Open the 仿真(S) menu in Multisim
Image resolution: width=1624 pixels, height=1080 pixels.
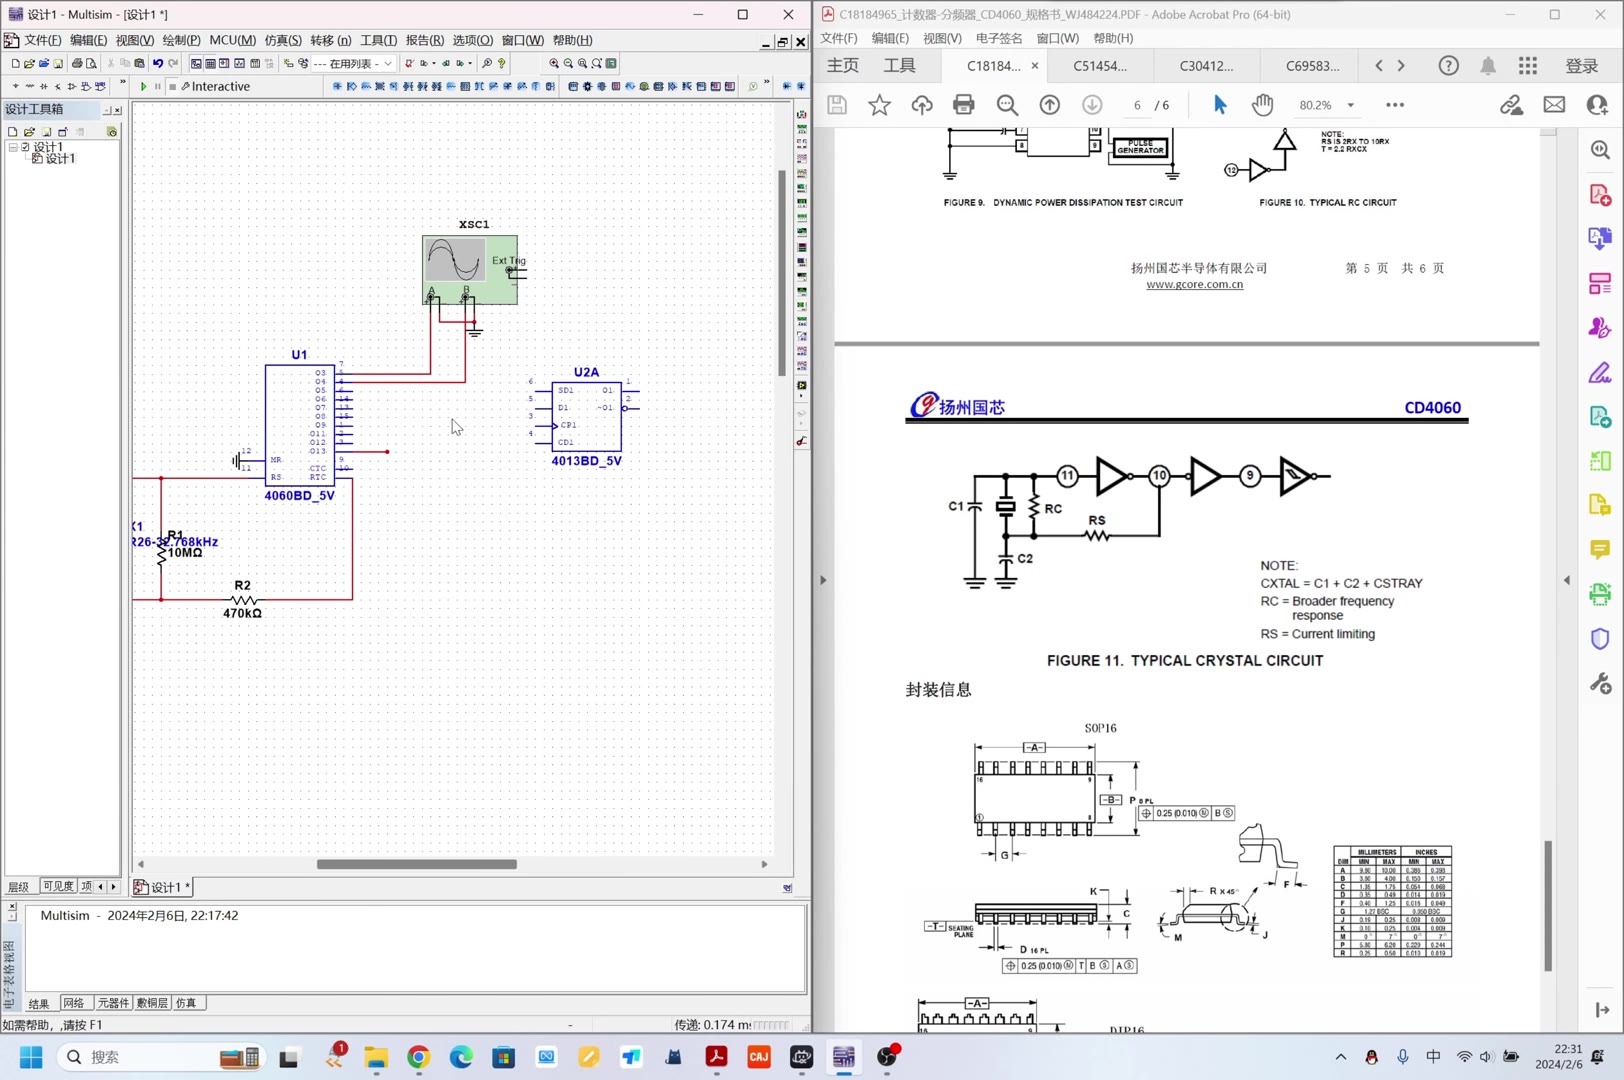[x=282, y=40]
